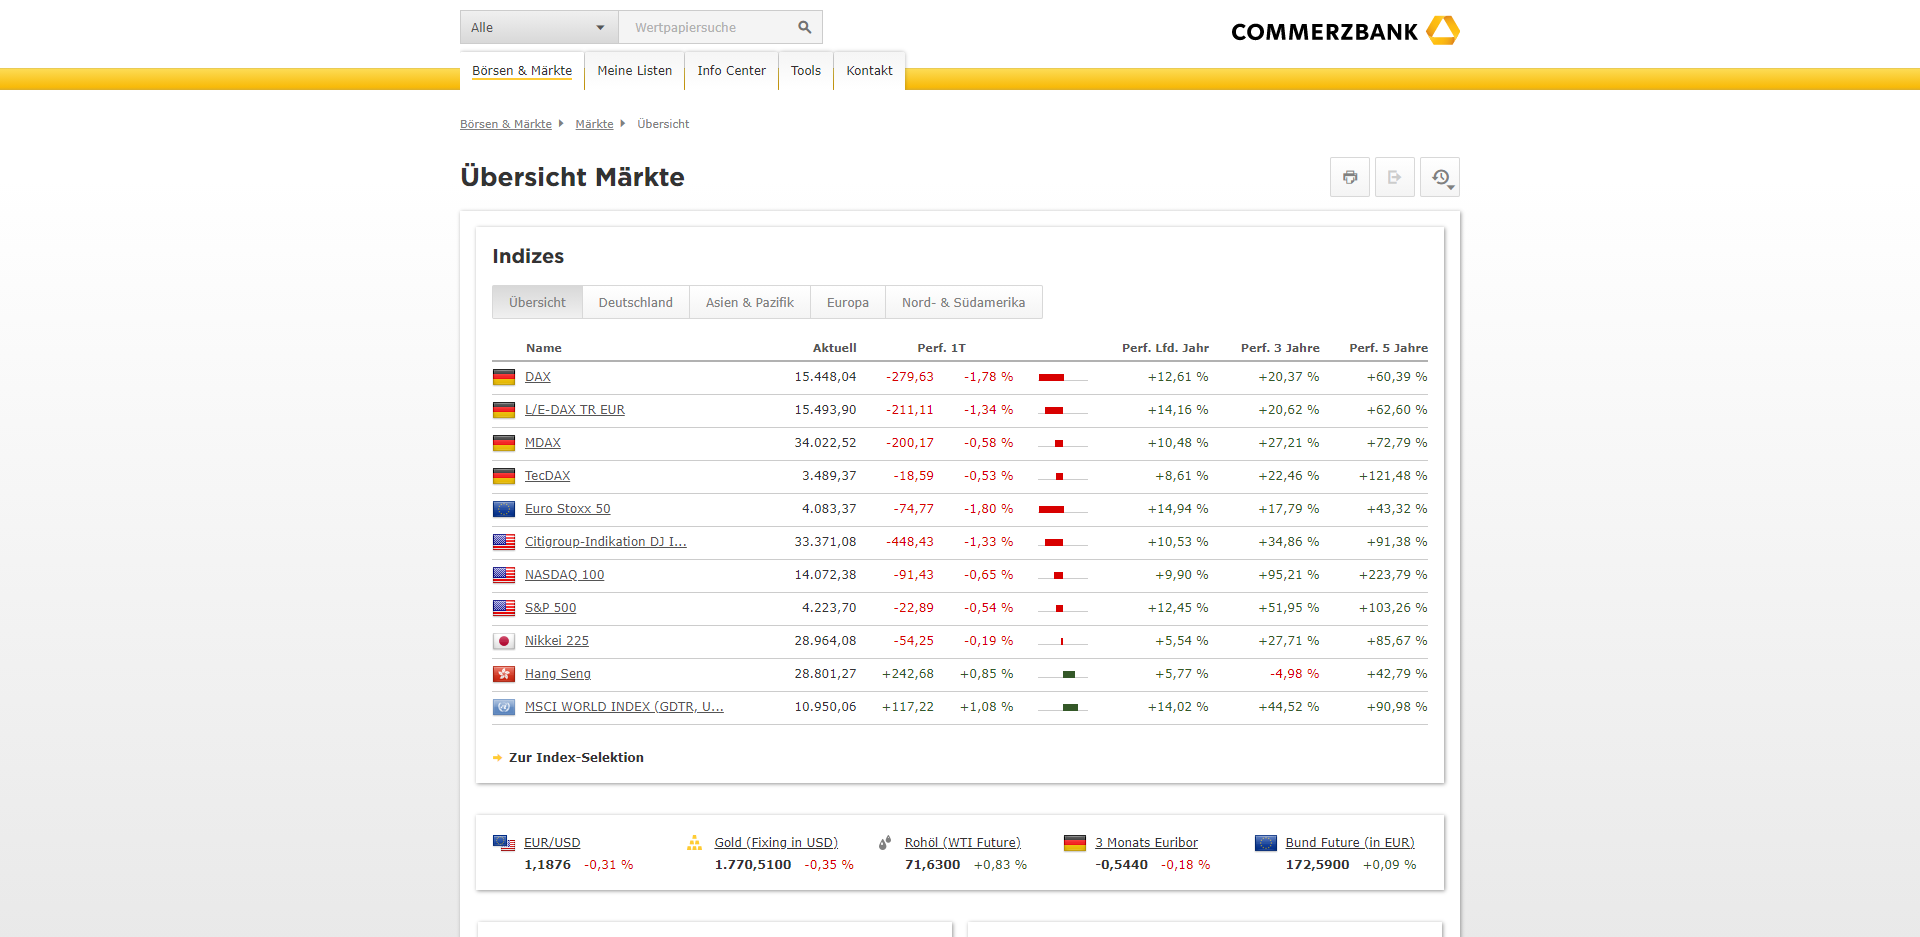Click the export data icon
The width and height of the screenshot is (1920, 937).
[x=1395, y=177]
